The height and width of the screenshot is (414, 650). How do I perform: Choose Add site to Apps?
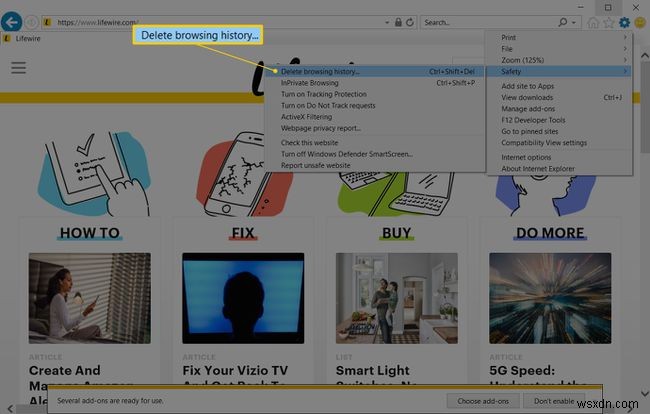pos(560,86)
